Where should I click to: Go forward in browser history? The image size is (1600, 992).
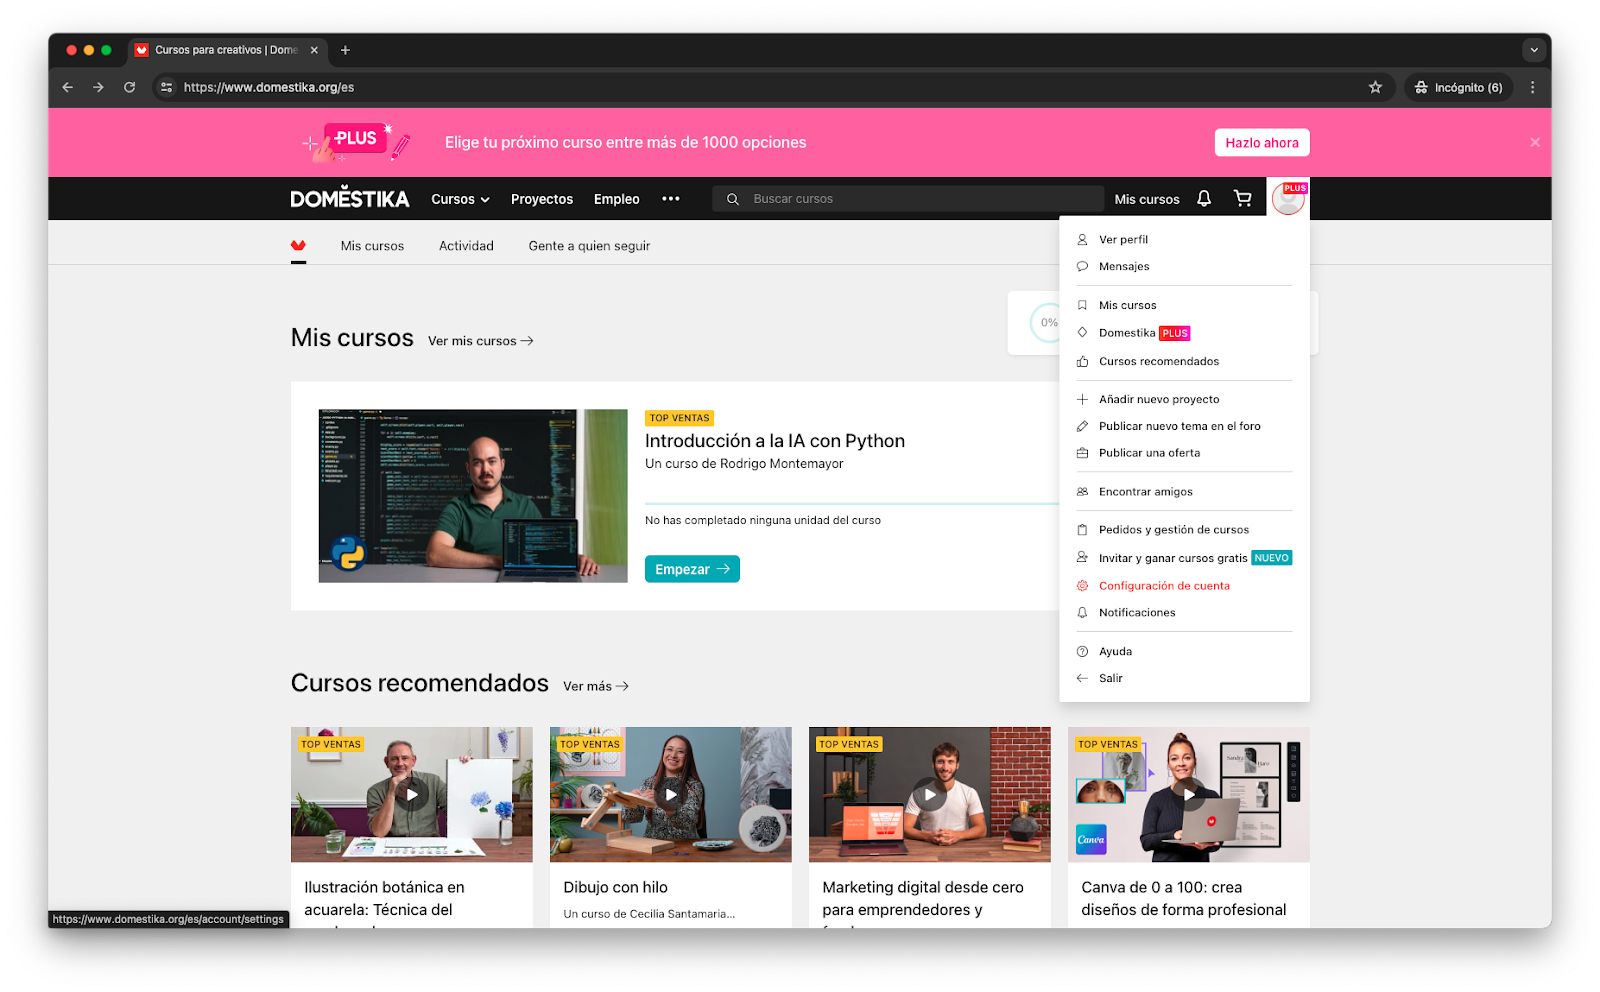coord(98,87)
